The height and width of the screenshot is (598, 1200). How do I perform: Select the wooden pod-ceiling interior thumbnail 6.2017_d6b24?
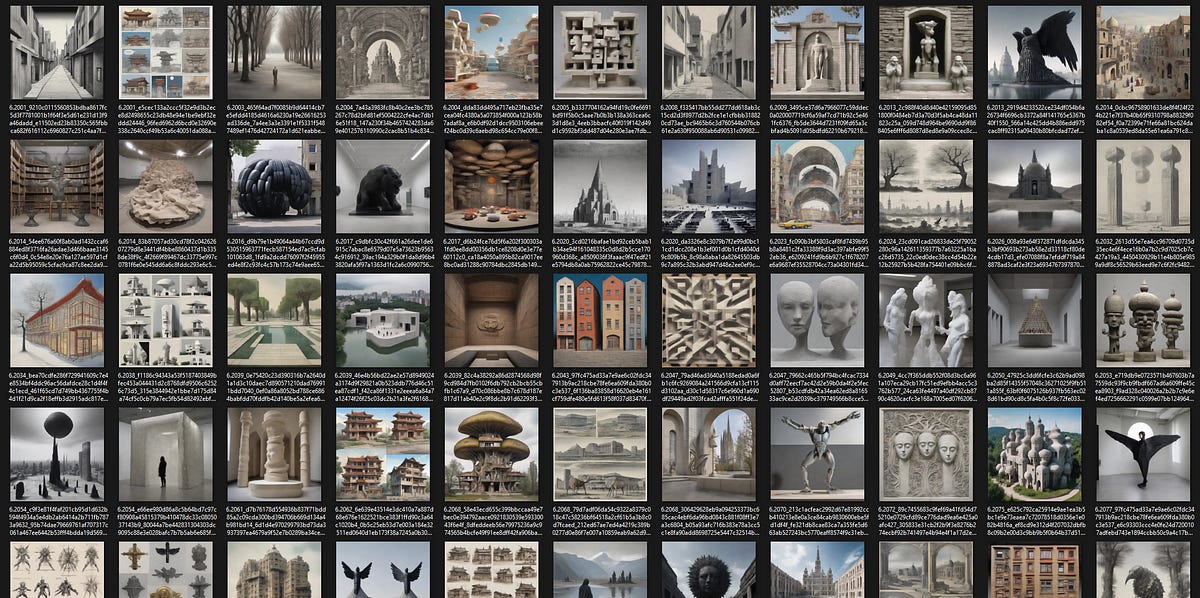(x=491, y=186)
